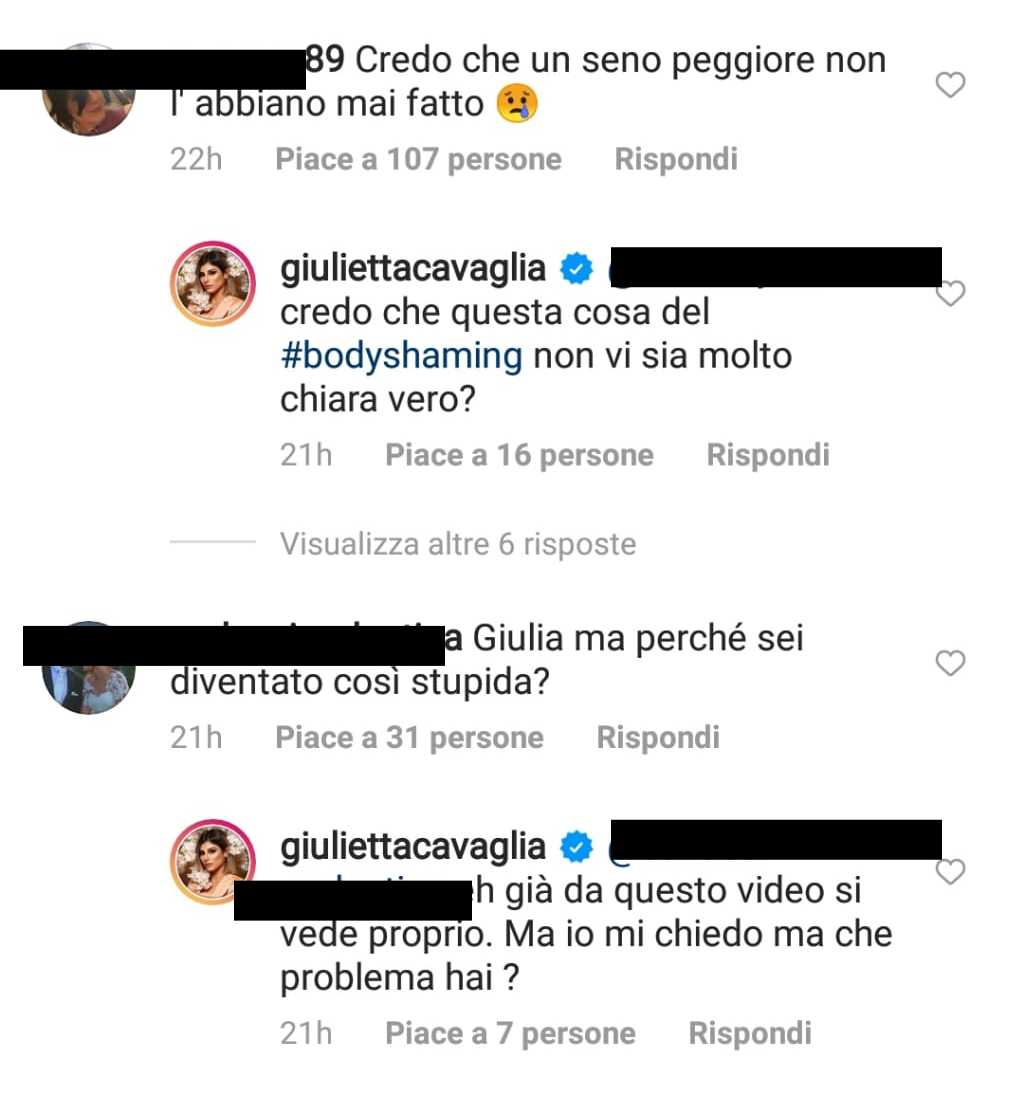
Task: View 'Piace a 31 persone' likes list
Action: pyautogui.click(x=409, y=738)
